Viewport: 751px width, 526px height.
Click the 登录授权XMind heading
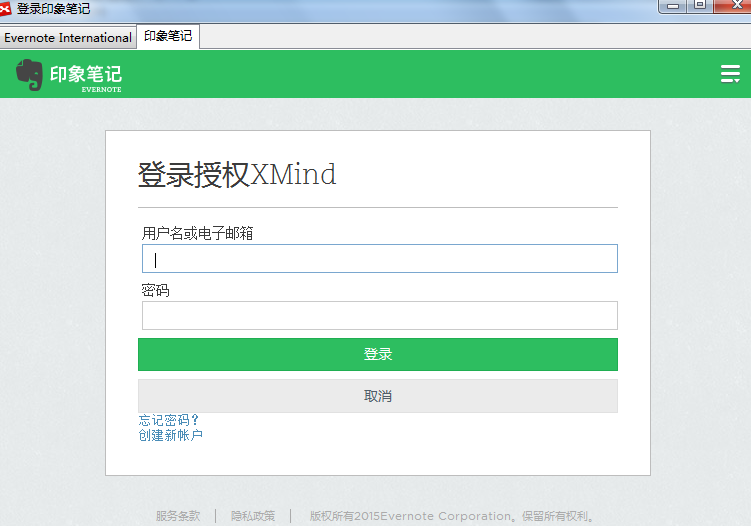click(237, 175)
